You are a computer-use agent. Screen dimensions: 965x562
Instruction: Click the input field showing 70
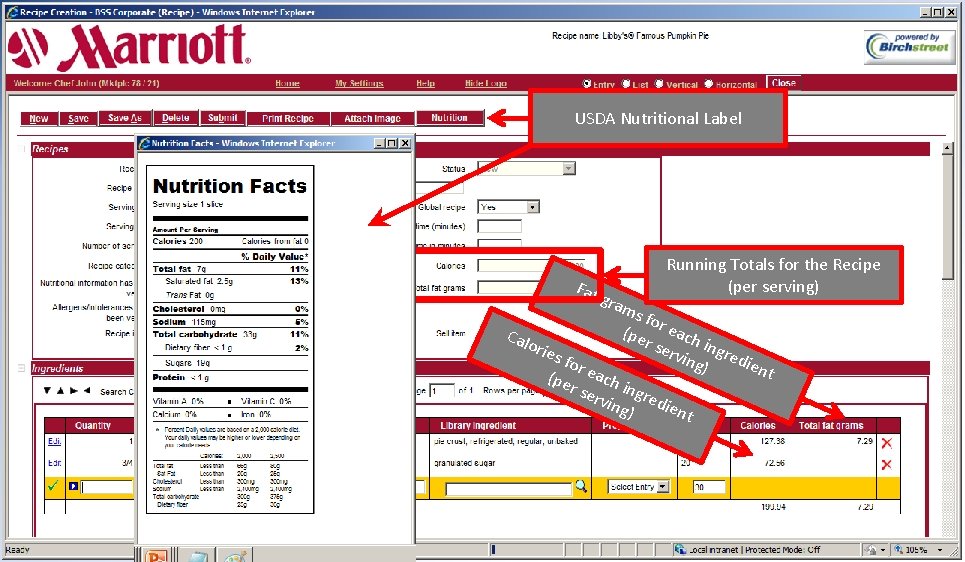(x=709, y=487)
